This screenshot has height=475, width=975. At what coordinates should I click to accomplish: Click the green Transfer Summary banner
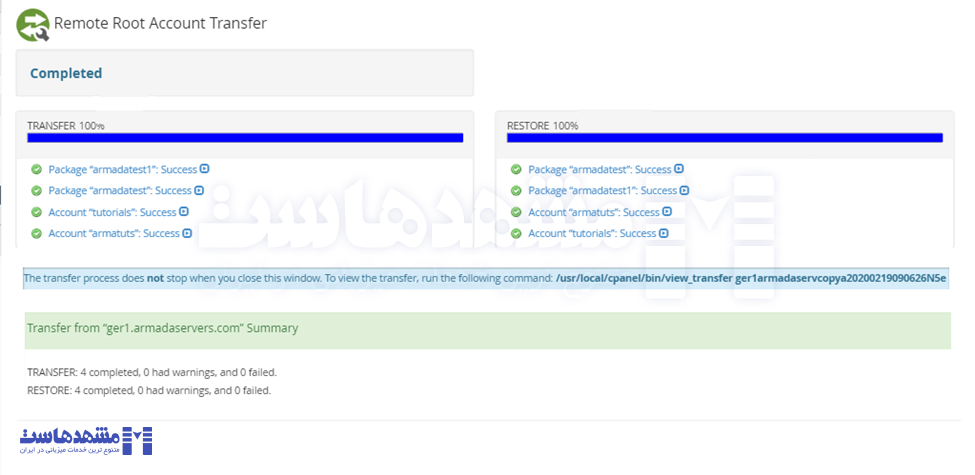point(488,329)
